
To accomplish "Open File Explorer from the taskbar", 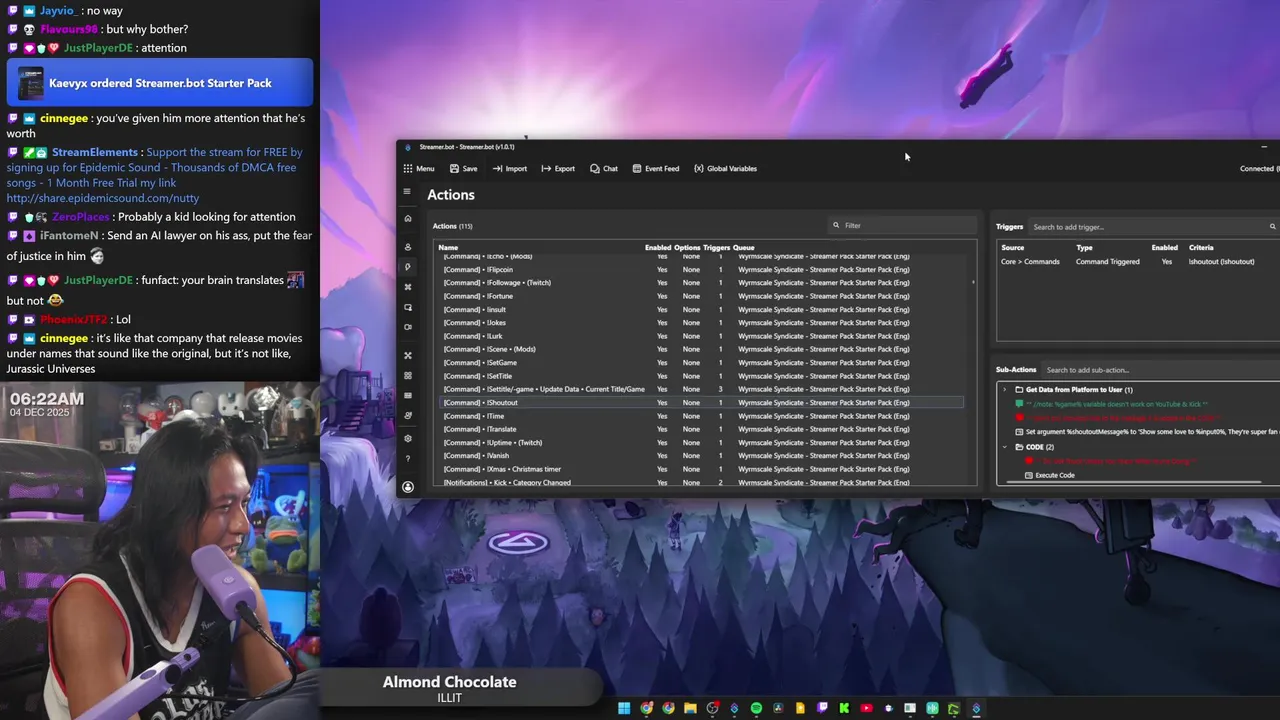I will click(690, 709).
